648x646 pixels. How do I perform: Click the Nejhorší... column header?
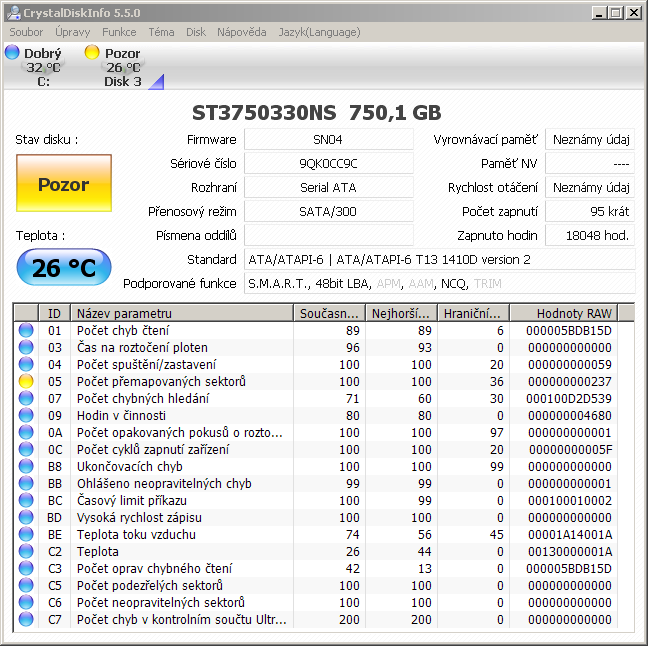(x=401, y=313)
